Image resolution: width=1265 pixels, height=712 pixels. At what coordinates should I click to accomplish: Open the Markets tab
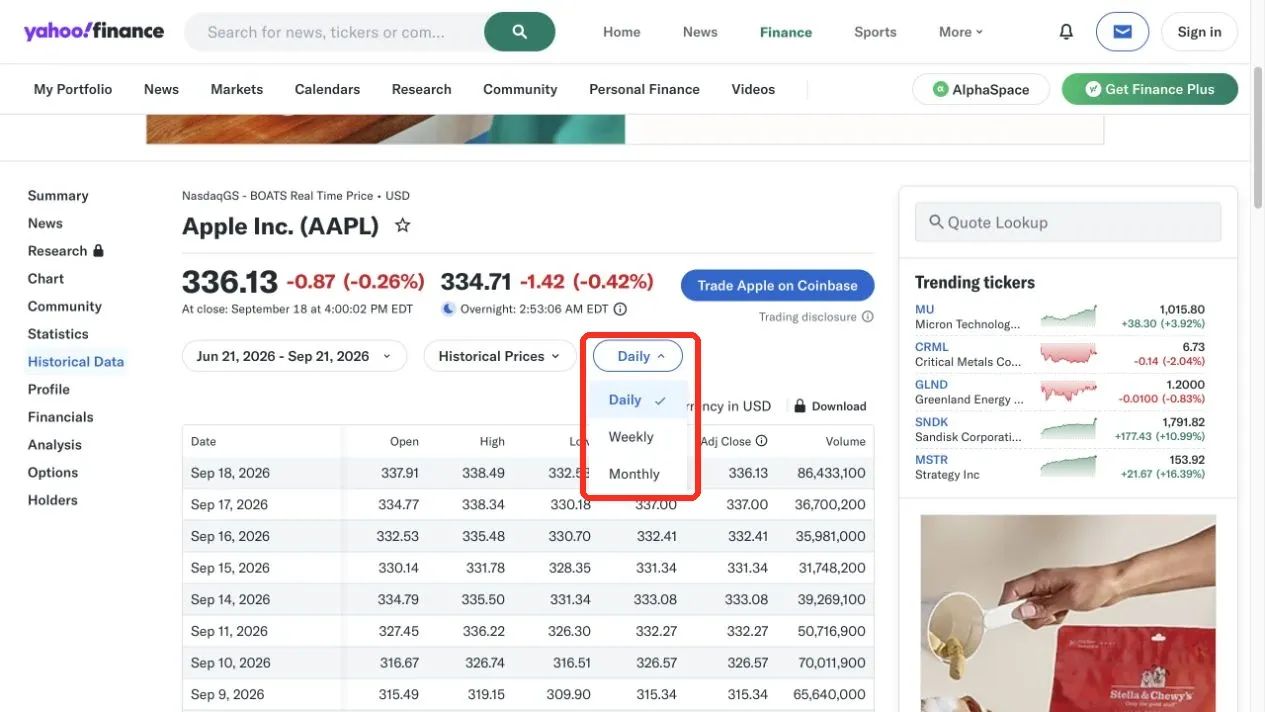point(237,89)
